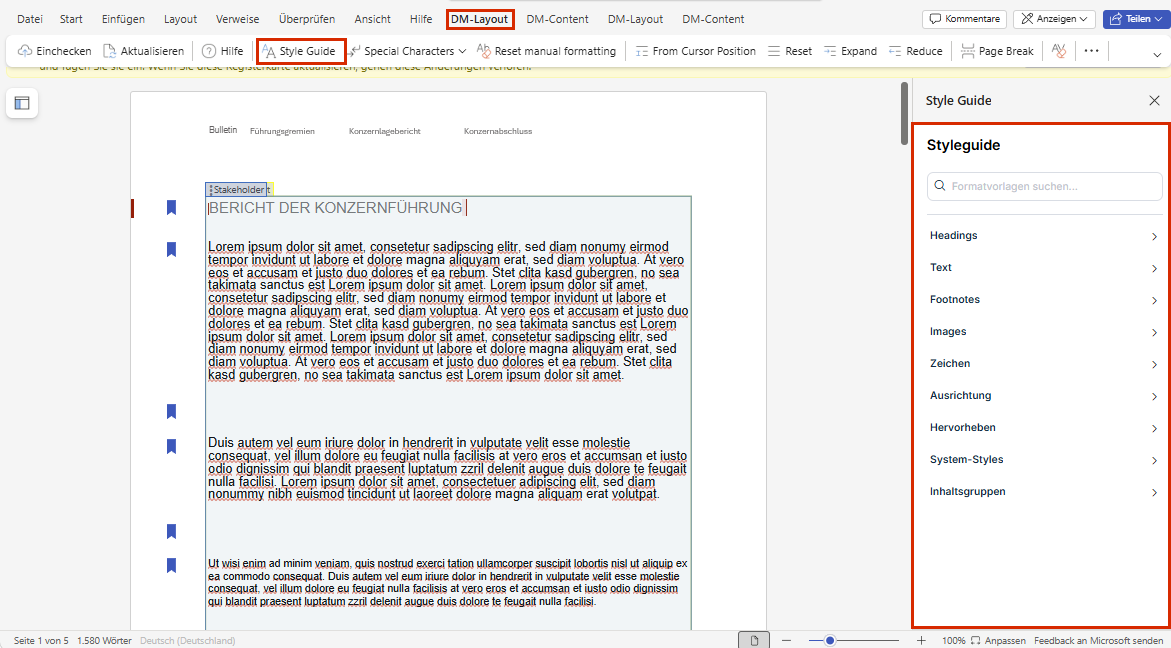
Task: Switch to the Verweise ribbon tab
Action: click(235, 19)
